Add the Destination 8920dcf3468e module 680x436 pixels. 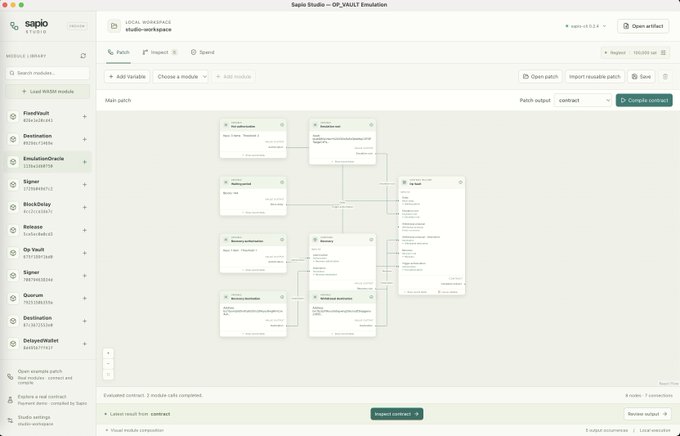coord(85,139)
